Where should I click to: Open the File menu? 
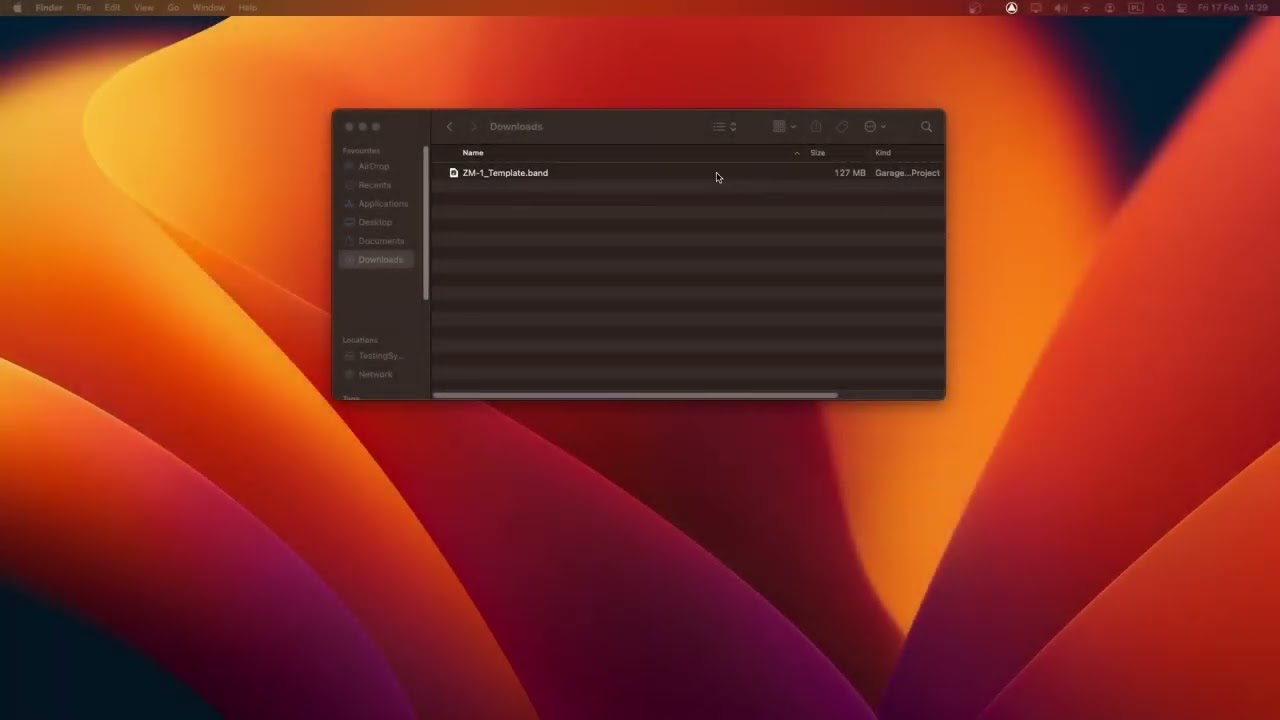84,8
